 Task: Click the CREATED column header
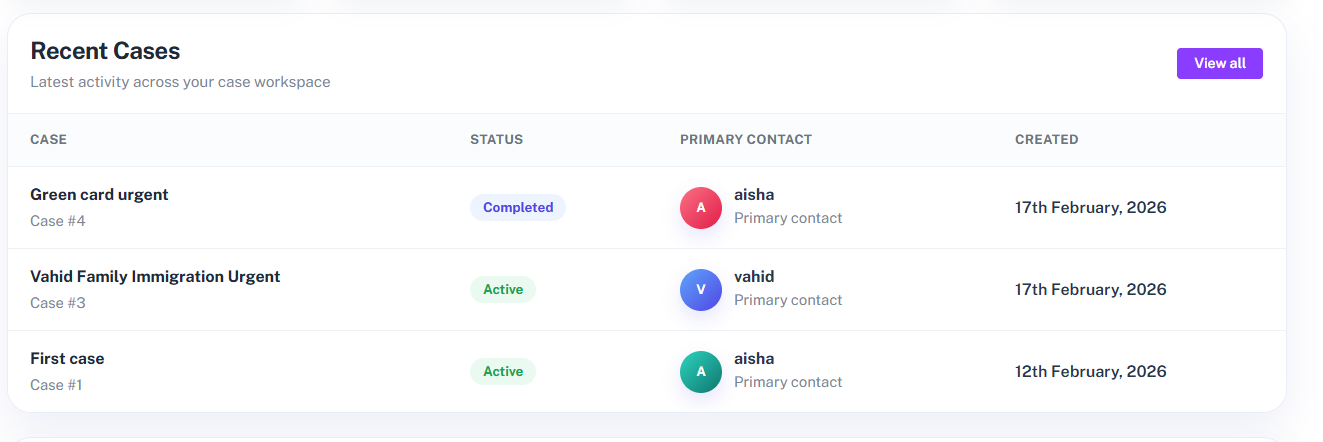click(1046, 140)
